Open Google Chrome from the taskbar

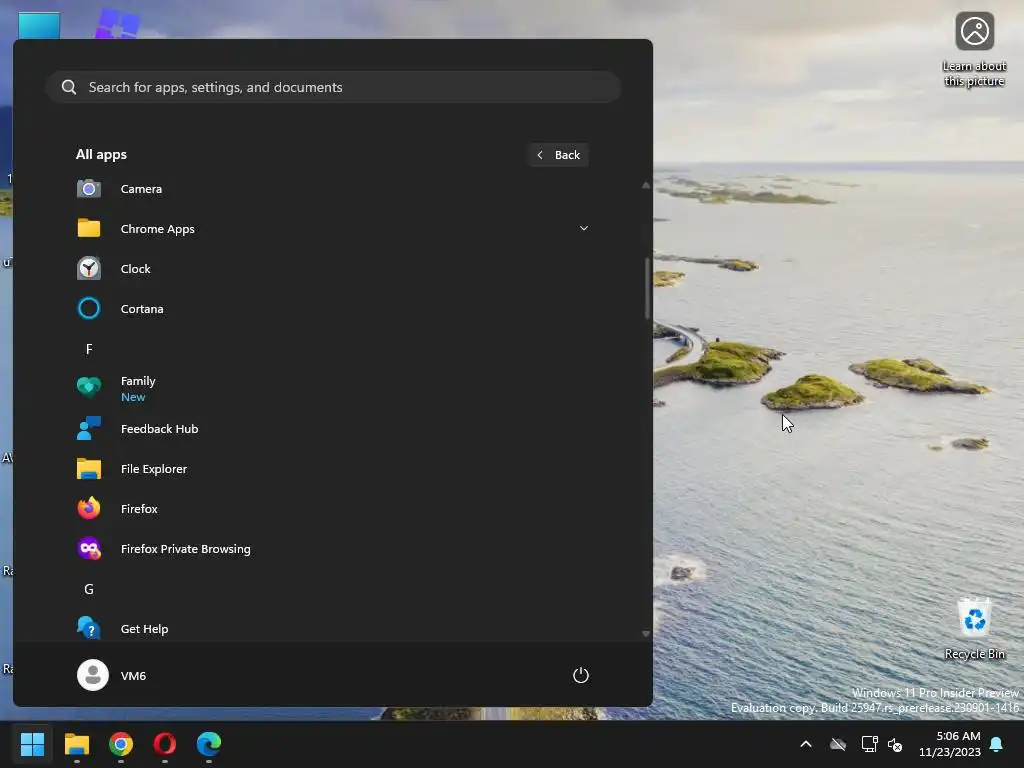[121, 744]
